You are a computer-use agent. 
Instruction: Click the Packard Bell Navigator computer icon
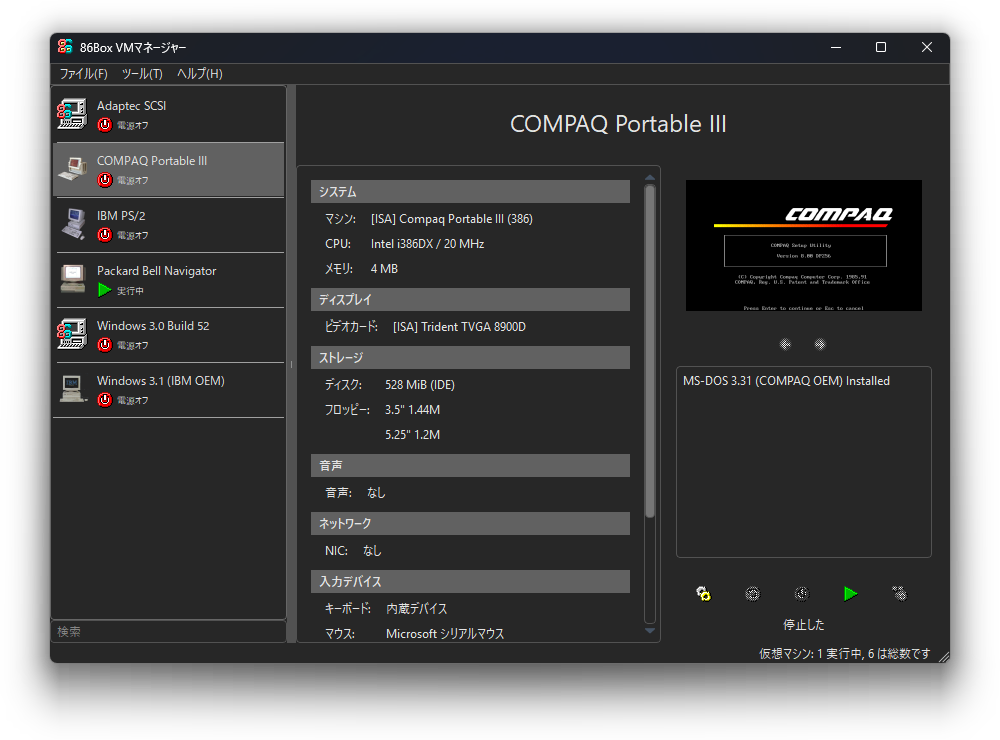click(x=72, y=279)
